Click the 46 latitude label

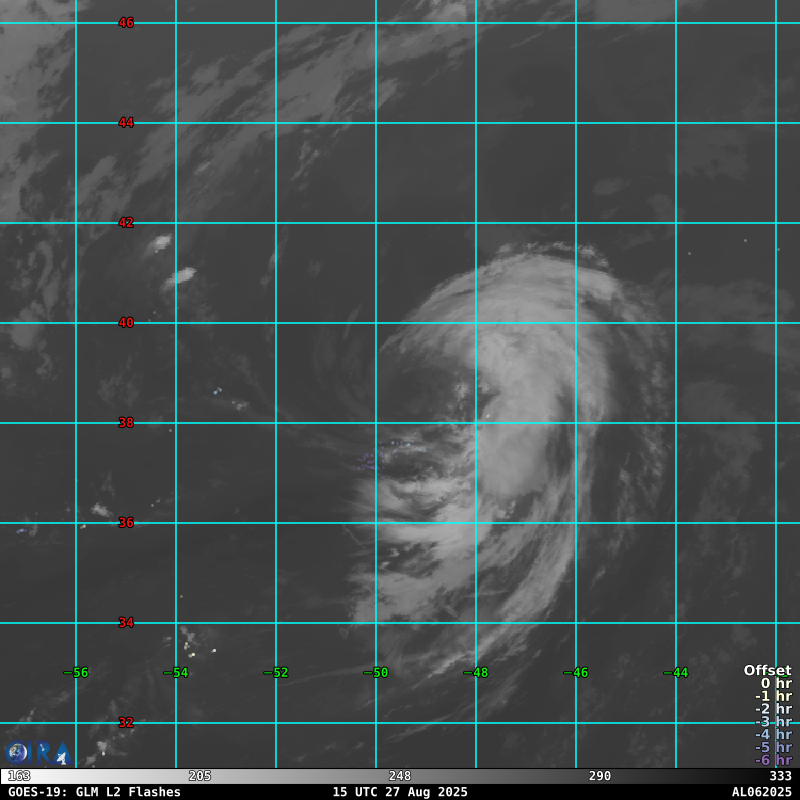126,22
